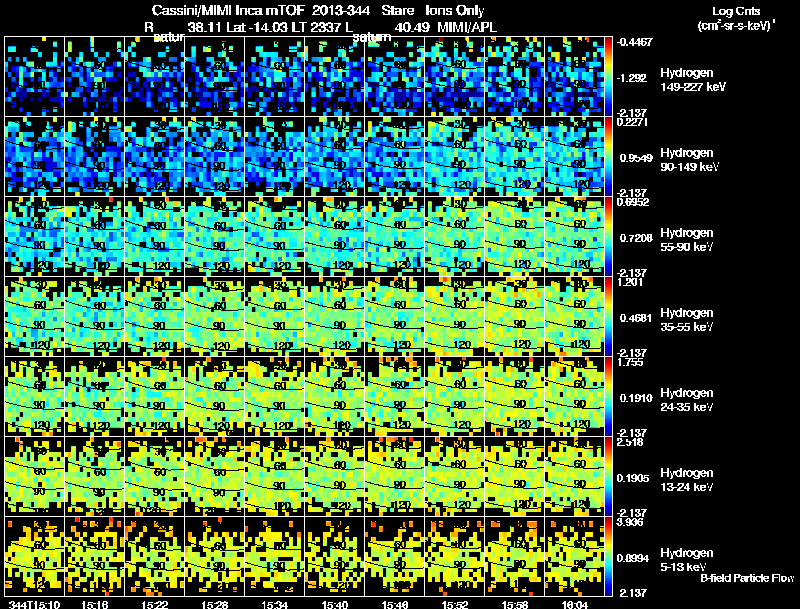Click the '3.936' colorbar value

click(x=631, y=522)
